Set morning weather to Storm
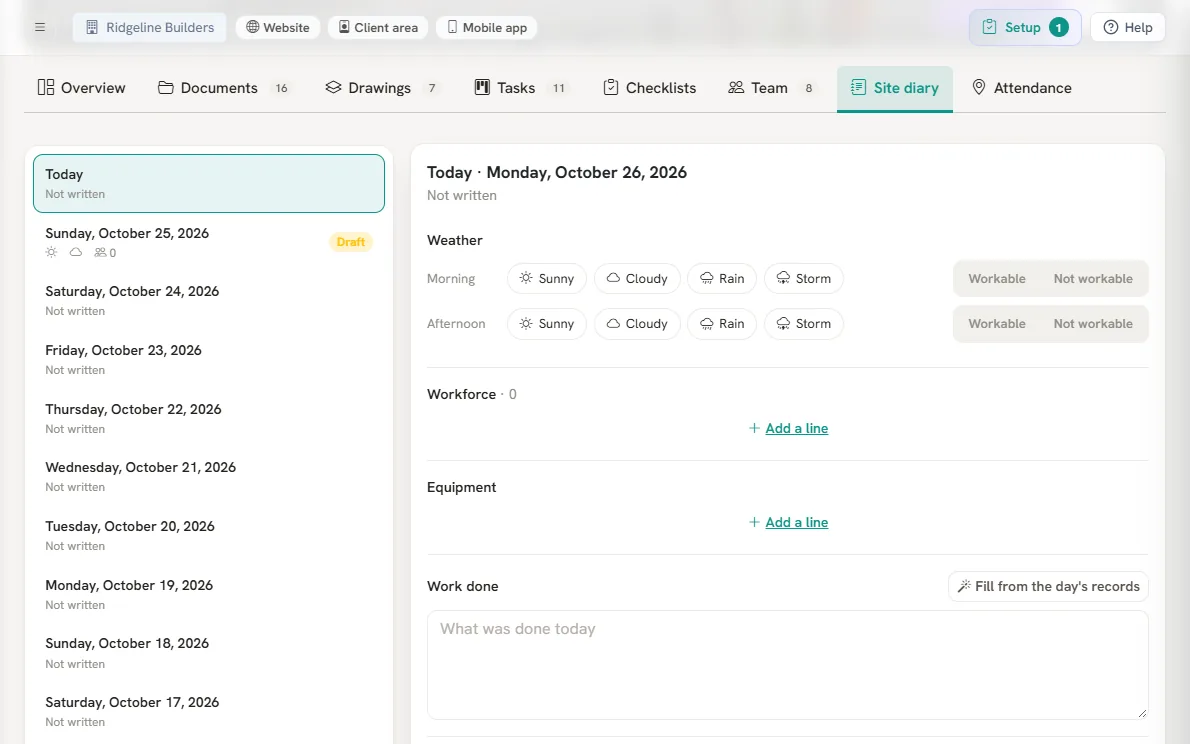This screenshot has height=744, width=1190. [x=804, y=279]
